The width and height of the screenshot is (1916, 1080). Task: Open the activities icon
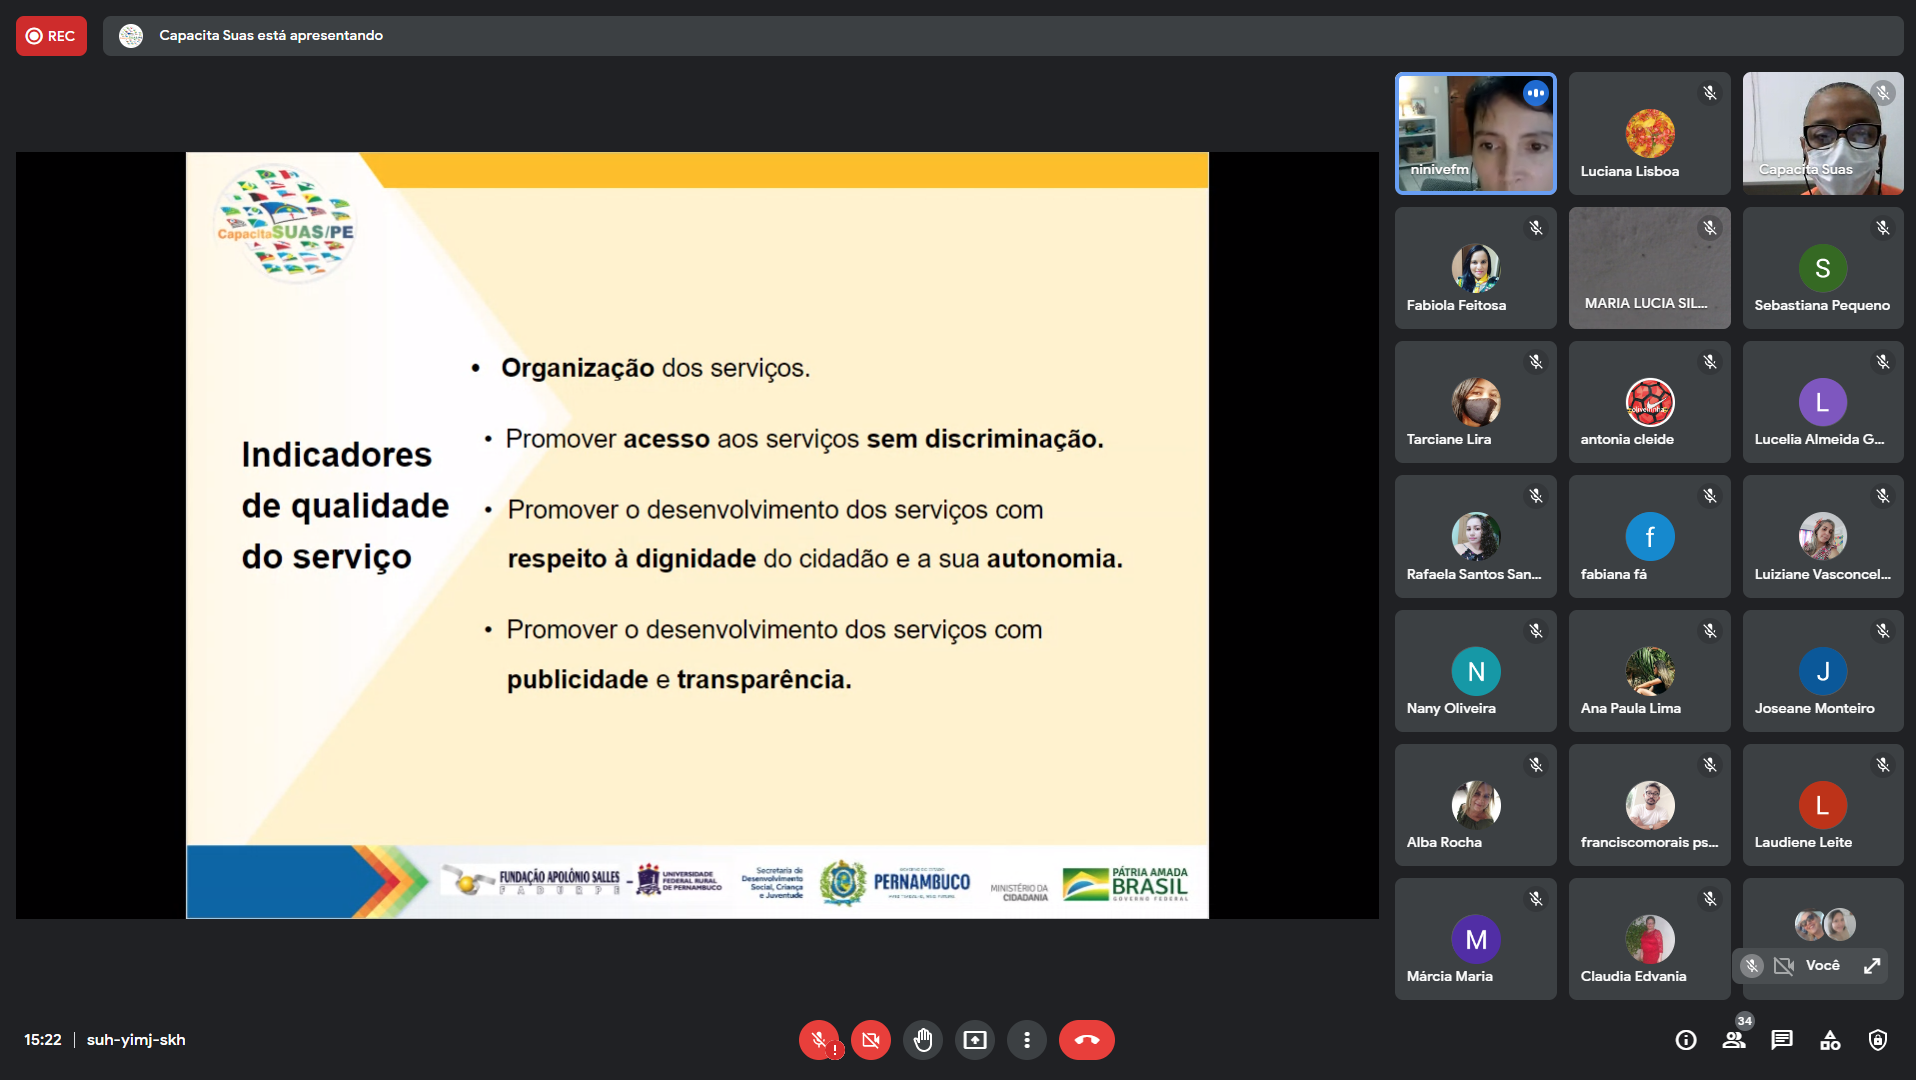(x=1830, y=1040)
